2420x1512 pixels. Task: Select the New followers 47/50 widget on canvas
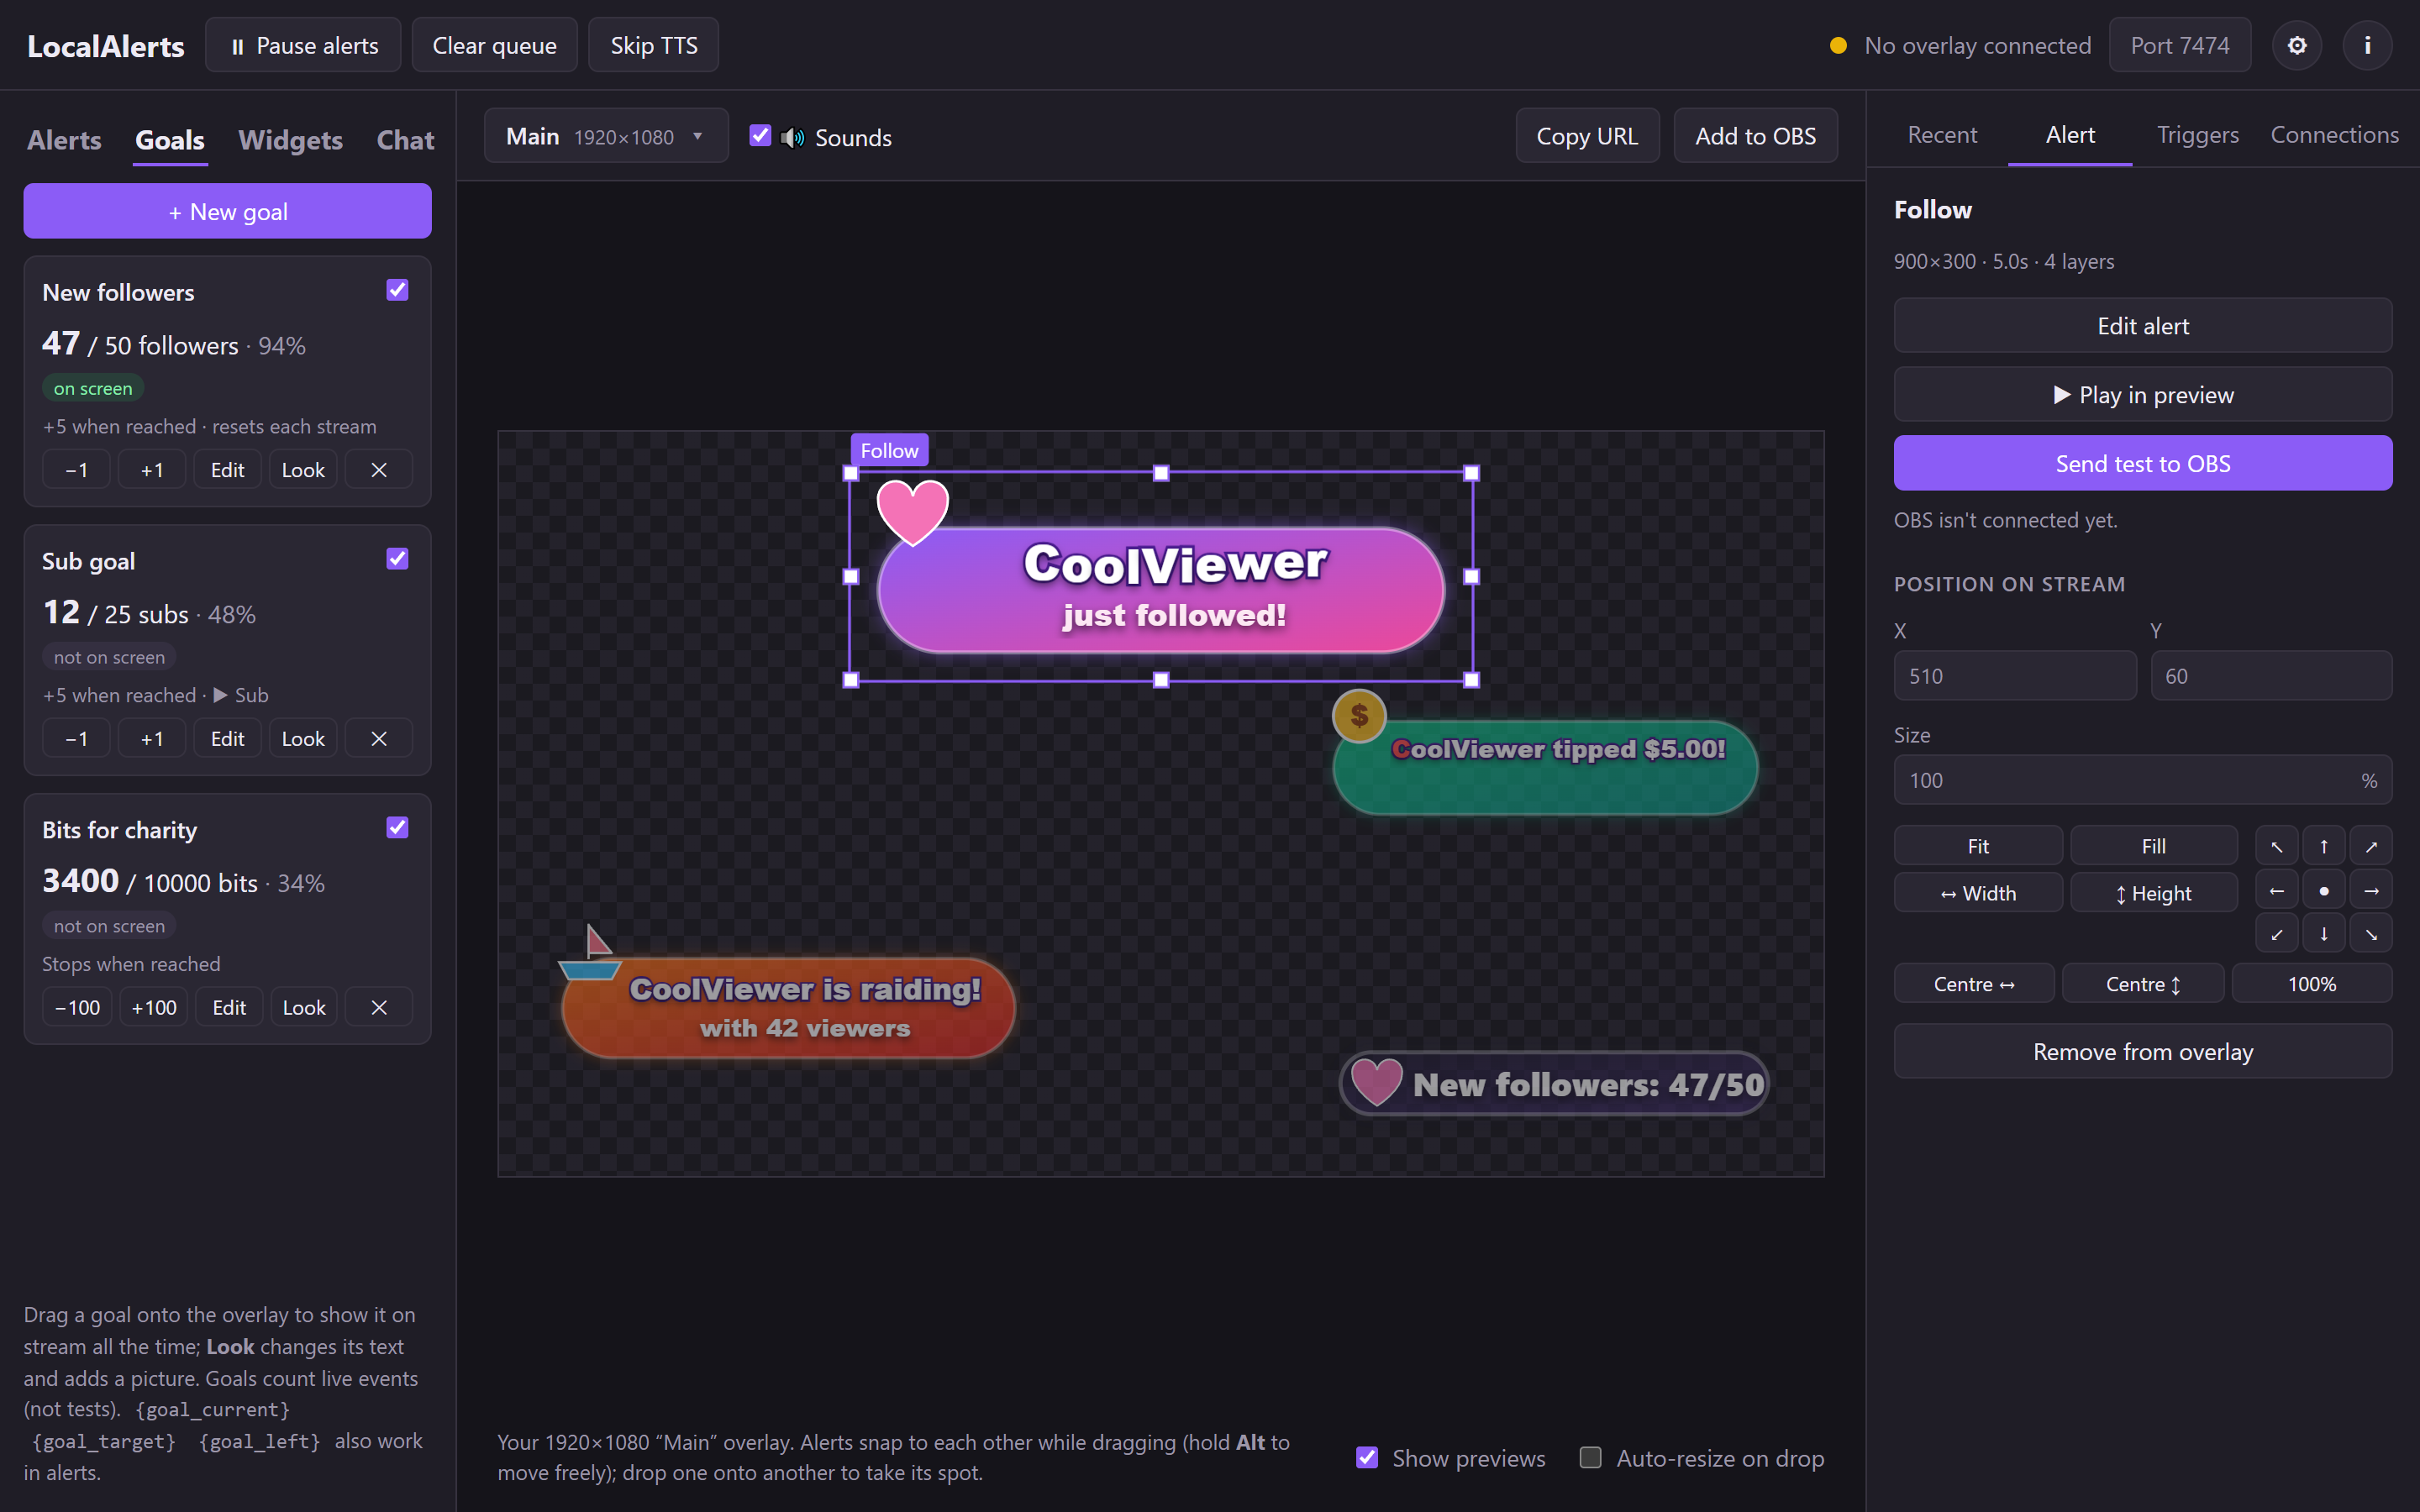(1555, 1084)
